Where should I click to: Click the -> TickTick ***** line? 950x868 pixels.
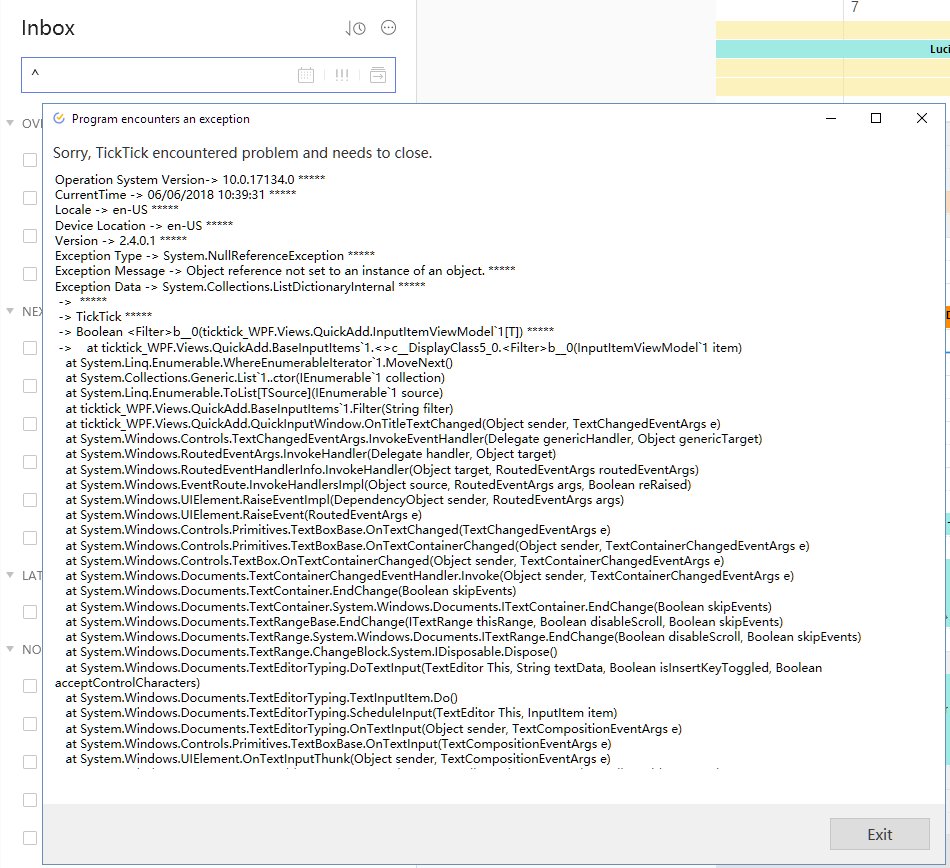coord(105,316)
